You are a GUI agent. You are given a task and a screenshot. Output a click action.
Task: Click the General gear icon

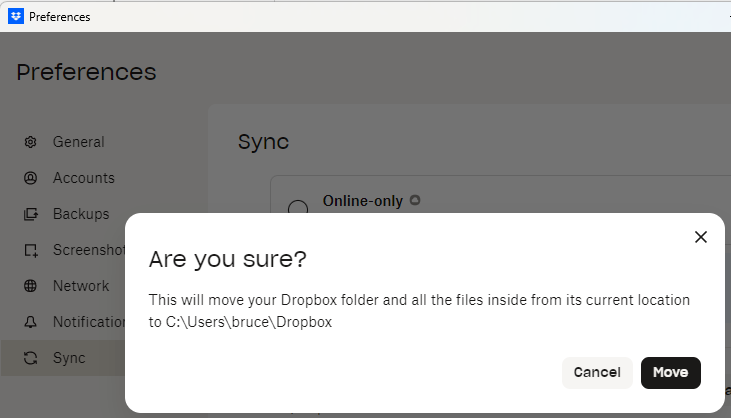click(x=31, y=142)
